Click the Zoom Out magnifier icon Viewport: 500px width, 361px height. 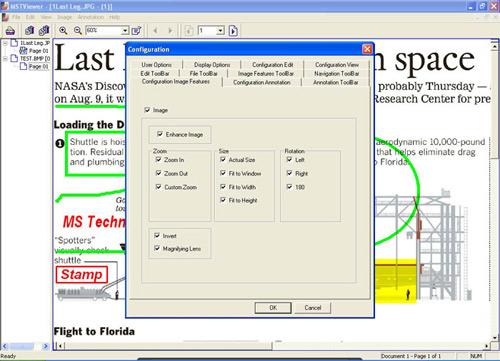(78, 31)
